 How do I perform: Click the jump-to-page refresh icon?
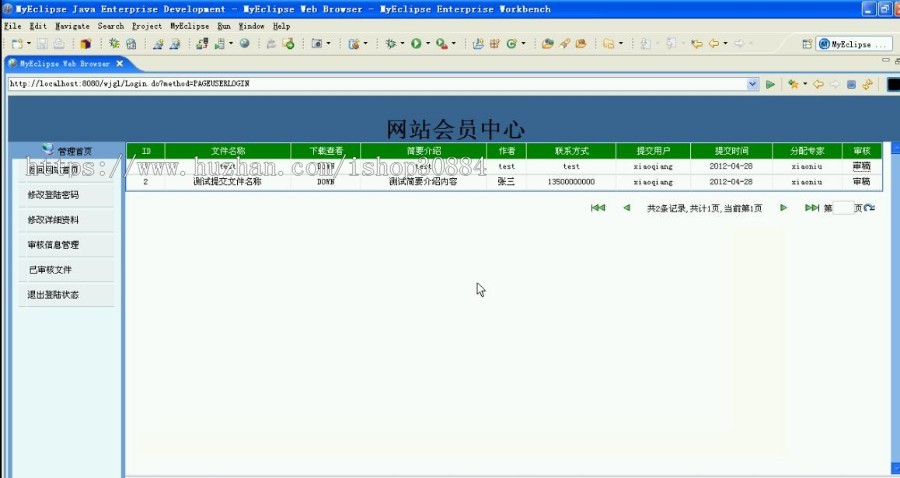pos(869,208)
